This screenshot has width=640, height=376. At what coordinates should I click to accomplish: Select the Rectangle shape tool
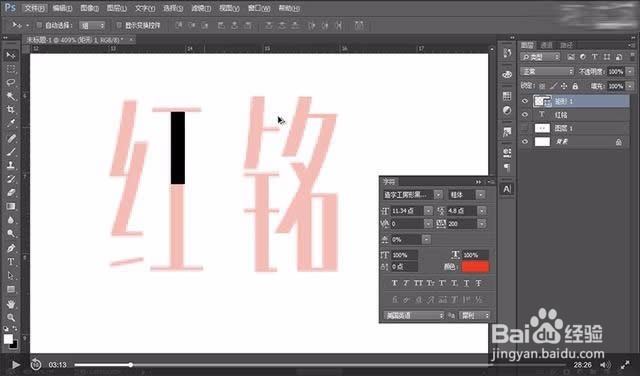tap(11, 289)
